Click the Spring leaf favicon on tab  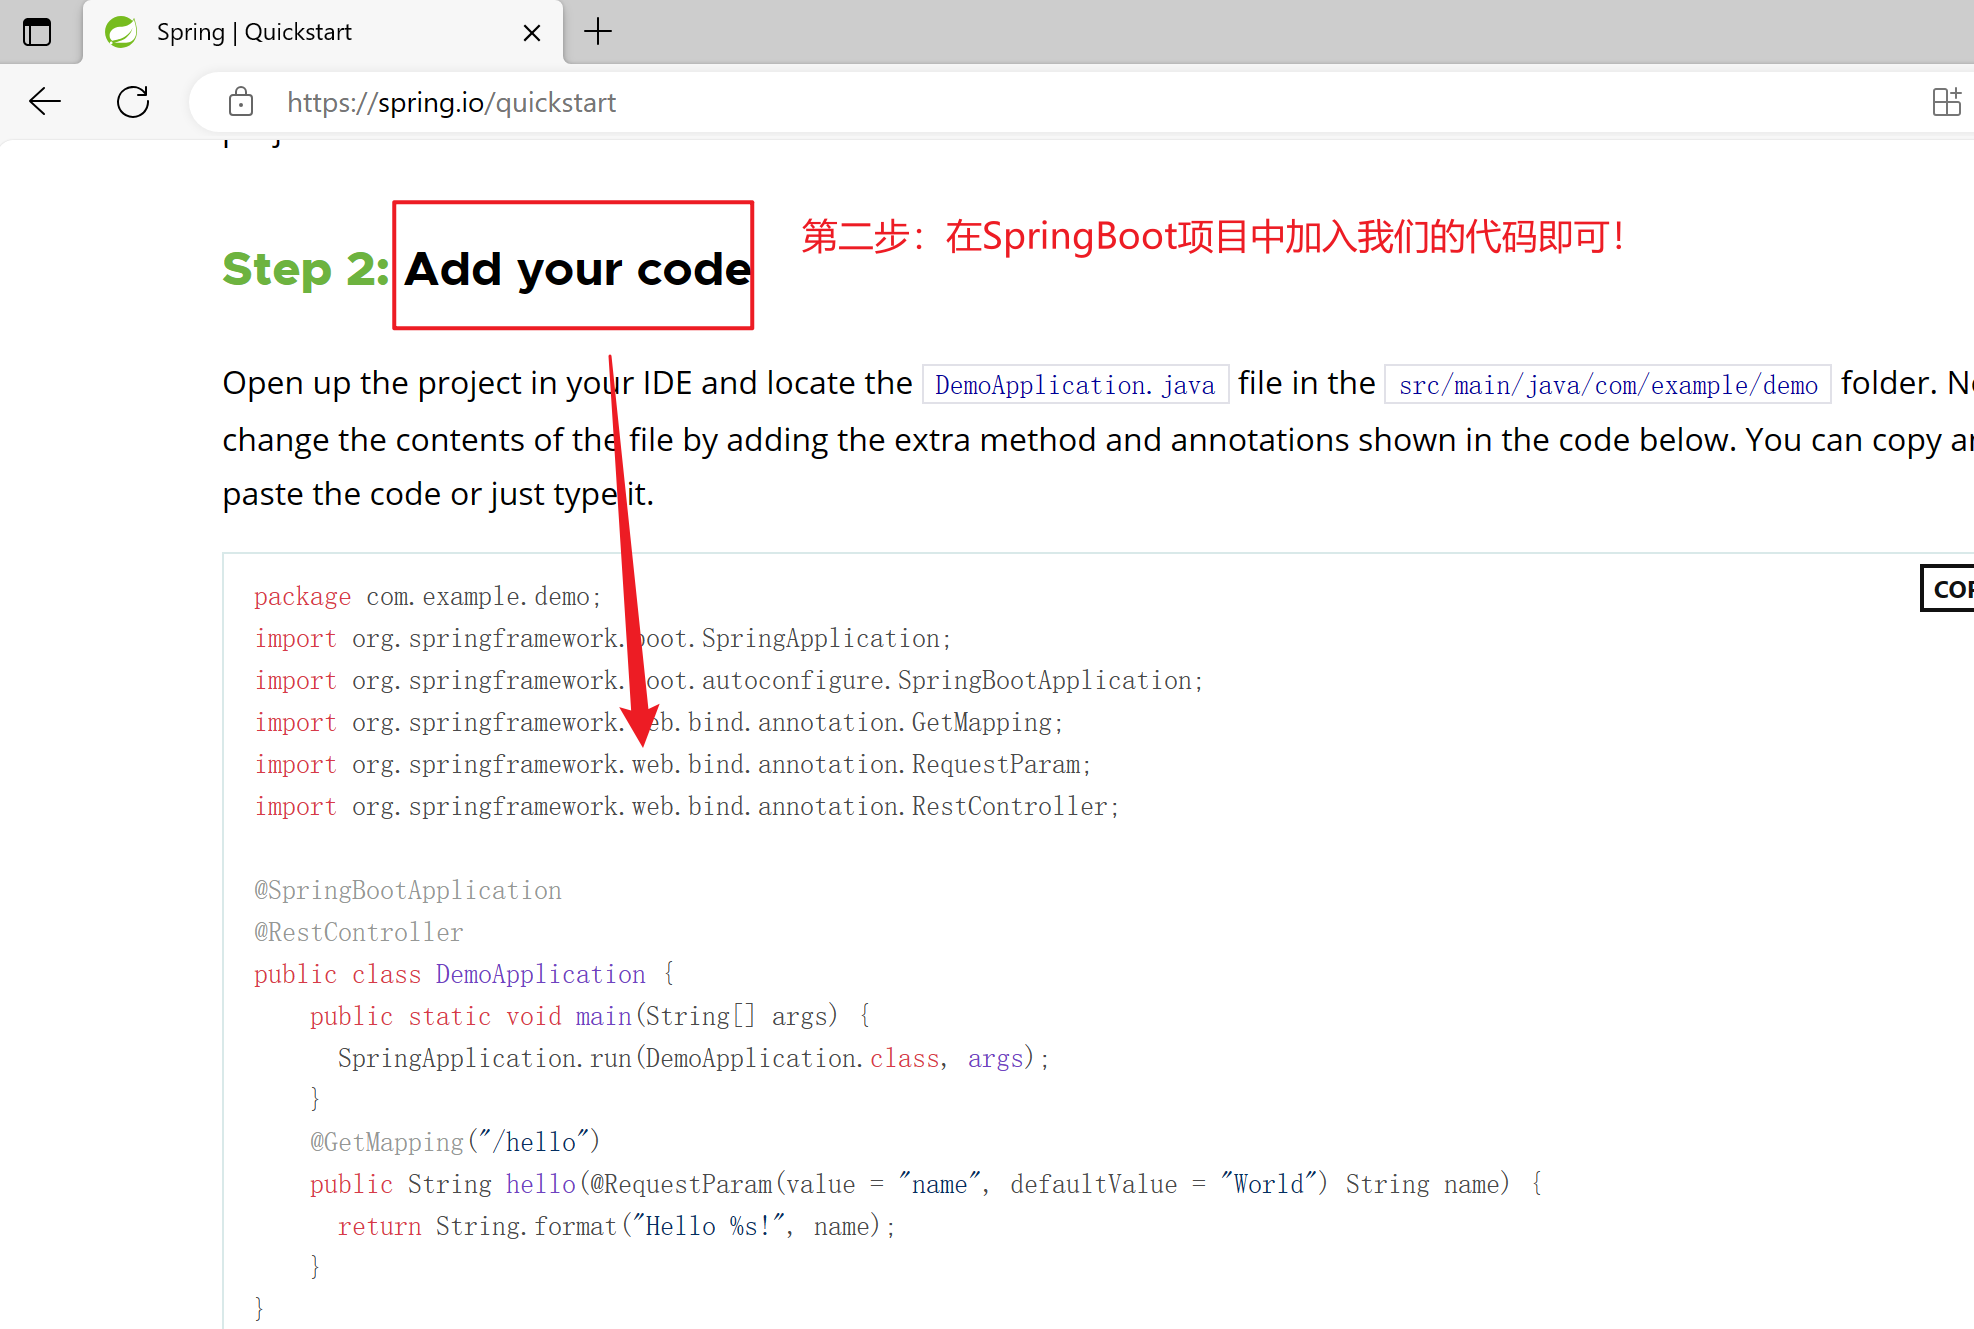(122, 32)
